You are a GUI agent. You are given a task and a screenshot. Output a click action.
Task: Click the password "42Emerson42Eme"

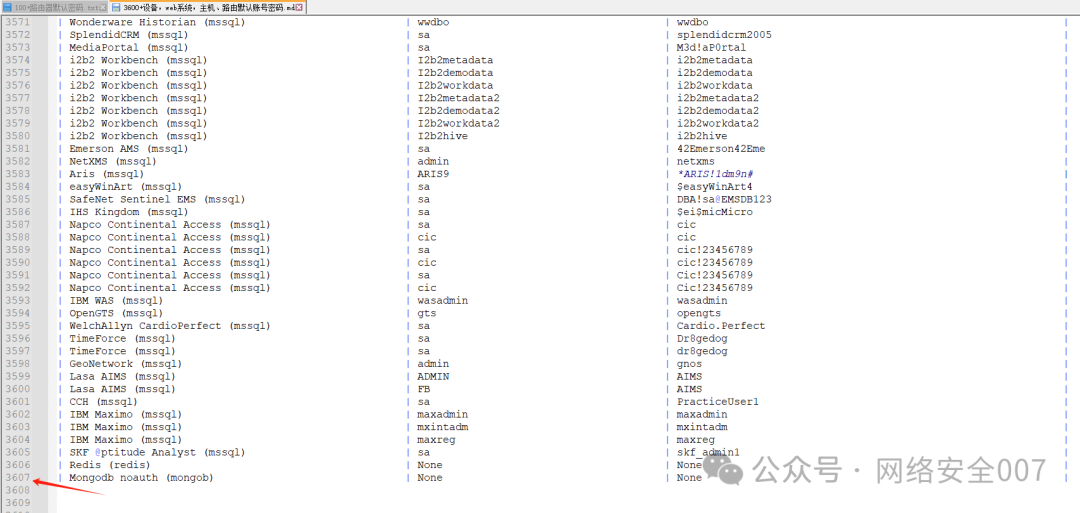click(x=721, y=149)
